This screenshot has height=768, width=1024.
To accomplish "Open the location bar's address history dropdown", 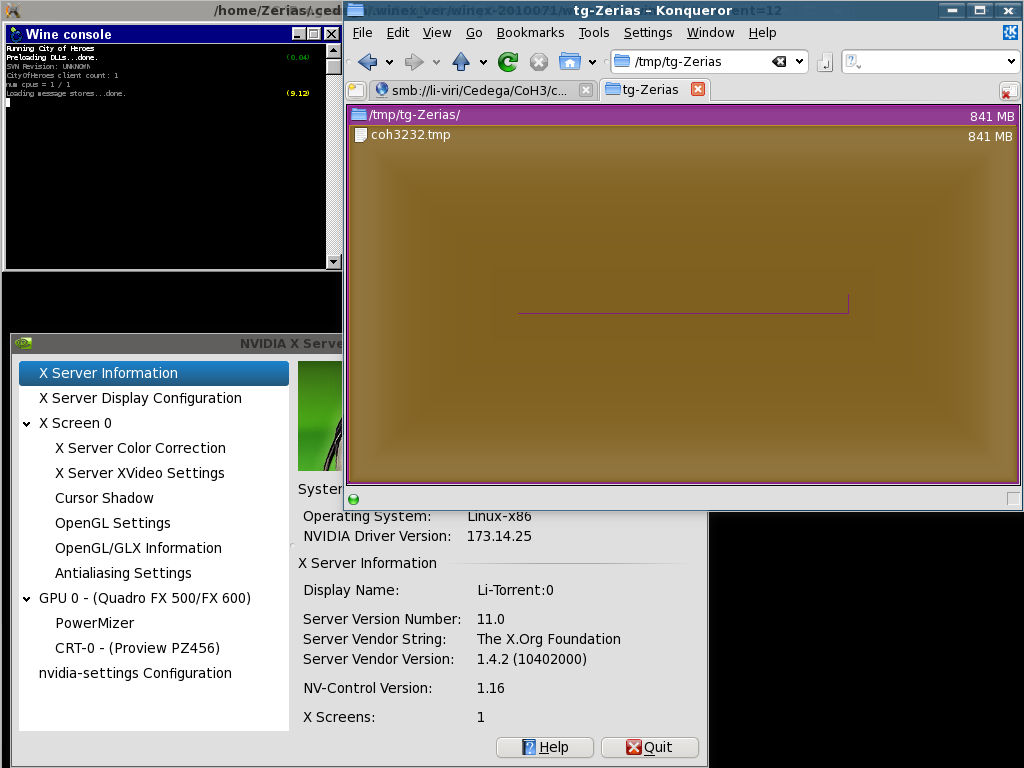I will pos(800,62).
